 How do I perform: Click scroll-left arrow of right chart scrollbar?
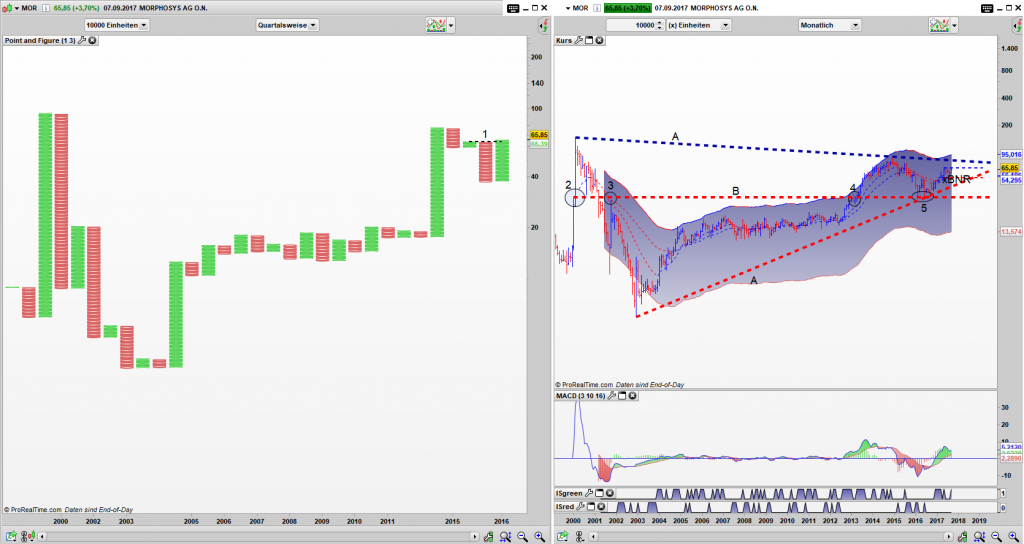[595, 536]
